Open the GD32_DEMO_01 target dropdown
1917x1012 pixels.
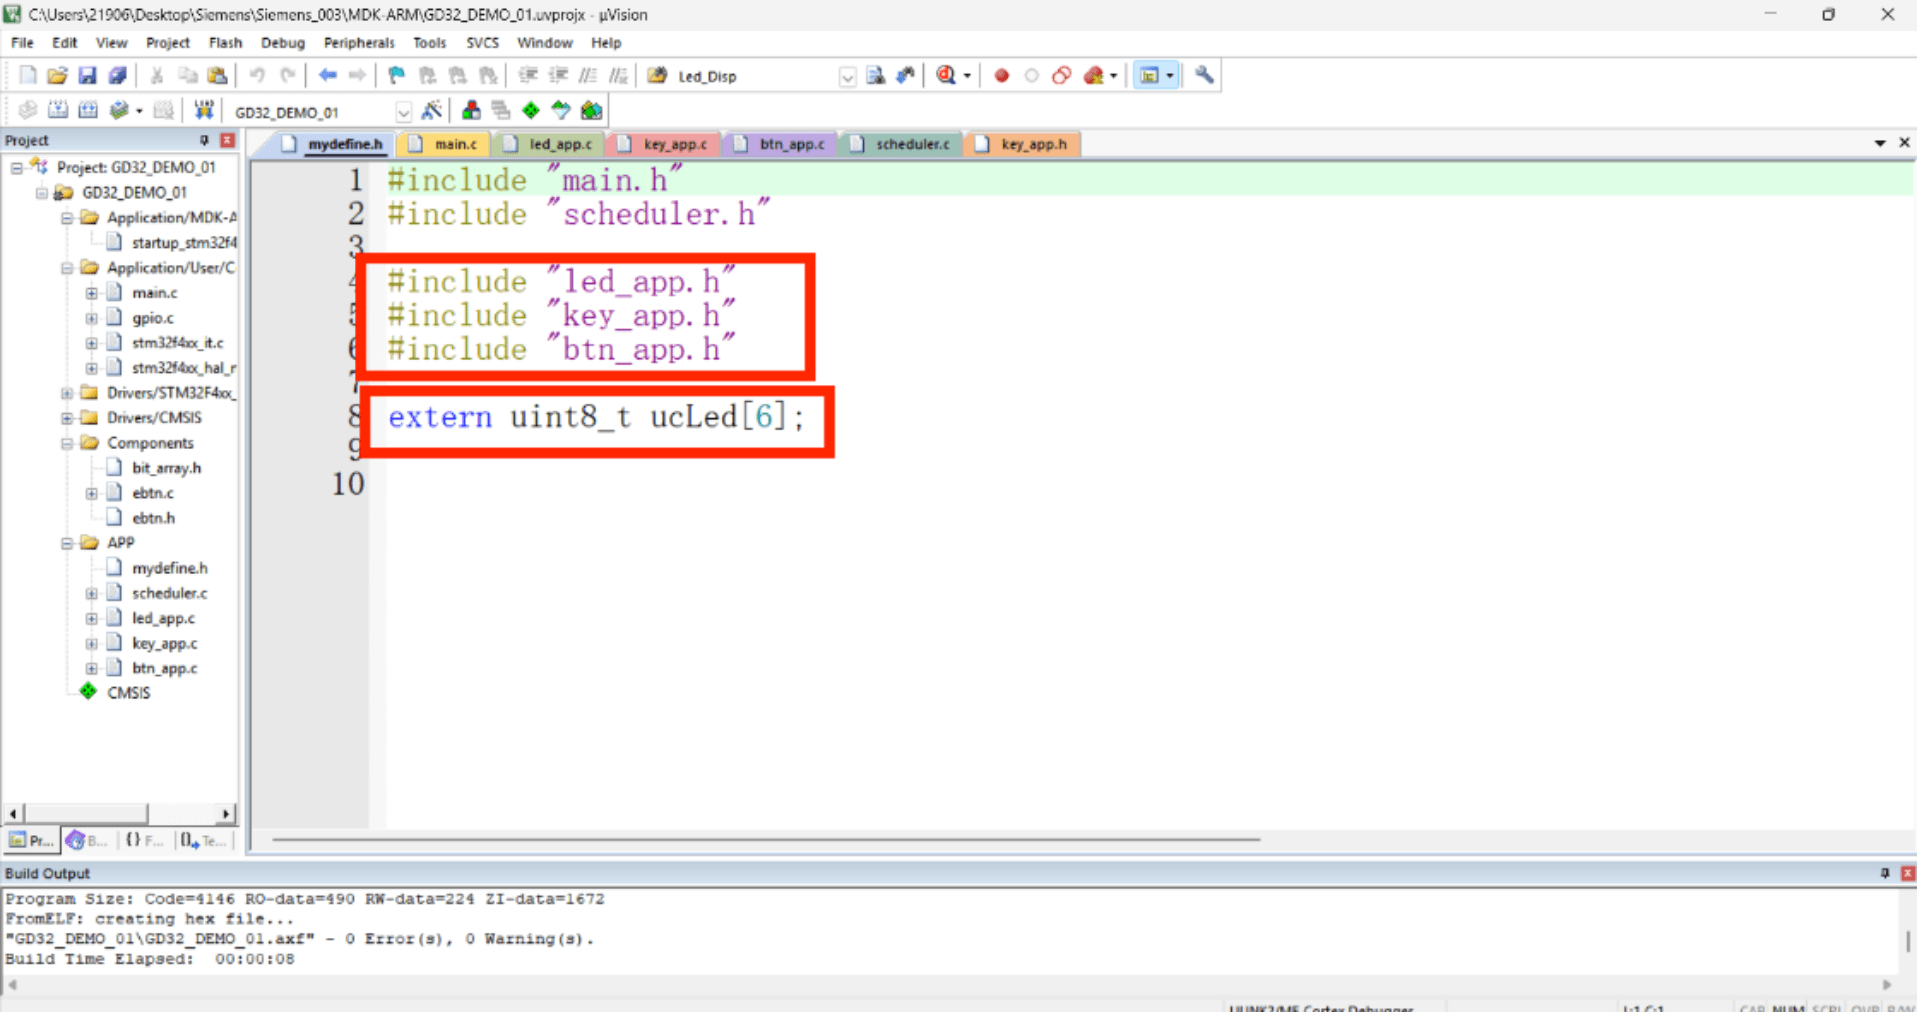pos(403,111)
